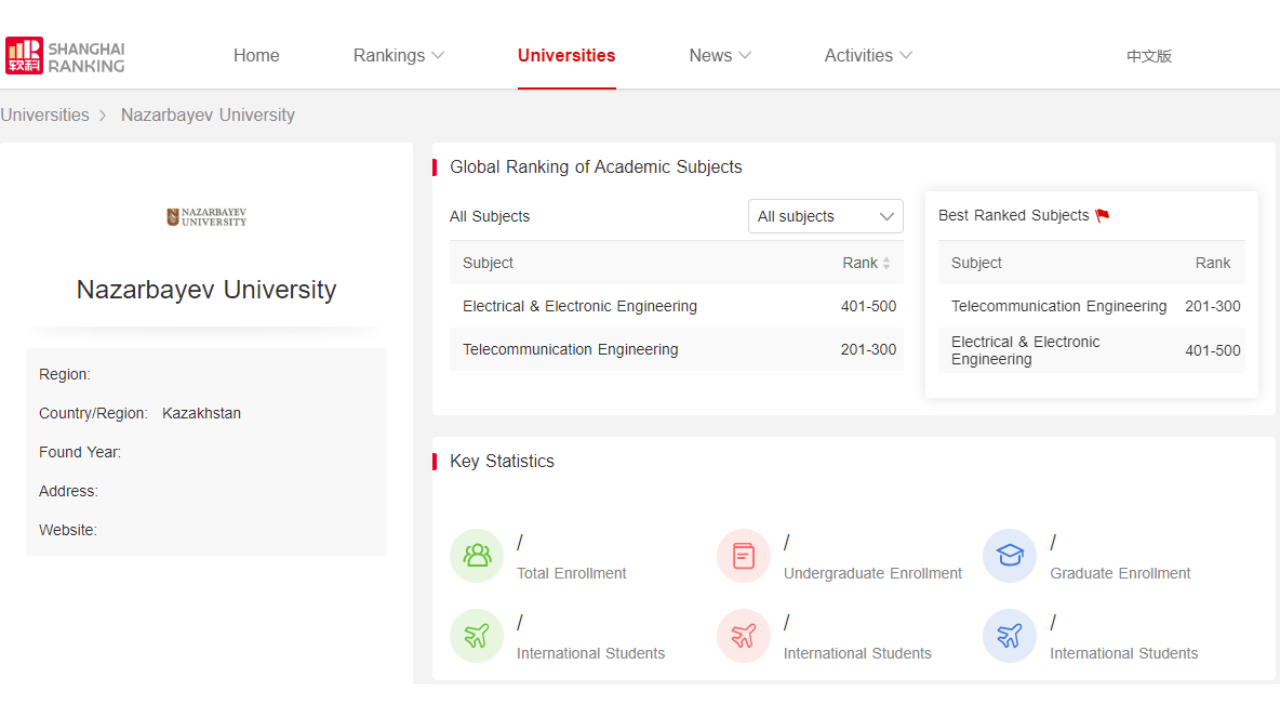Select the Universities nav tab
The image size is (1280, 720).
tap(566, 56)
